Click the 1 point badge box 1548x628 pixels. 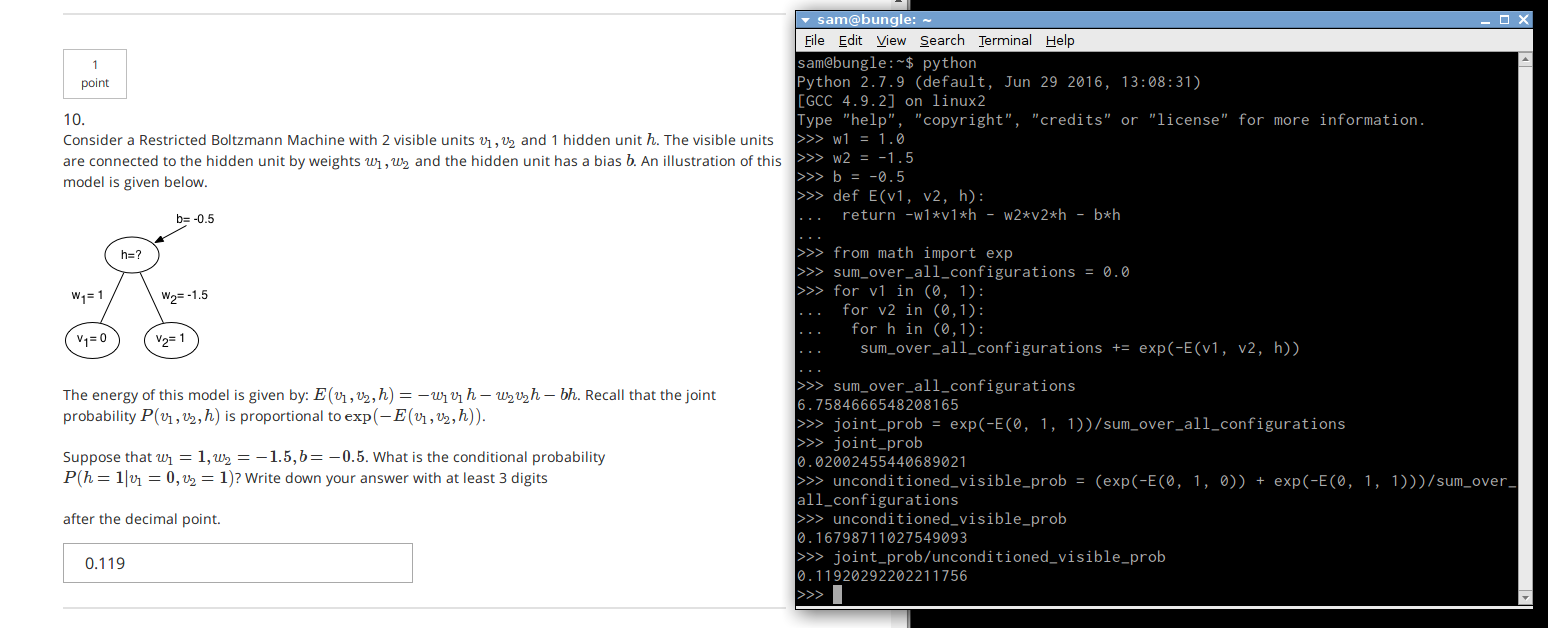(95, 74)
